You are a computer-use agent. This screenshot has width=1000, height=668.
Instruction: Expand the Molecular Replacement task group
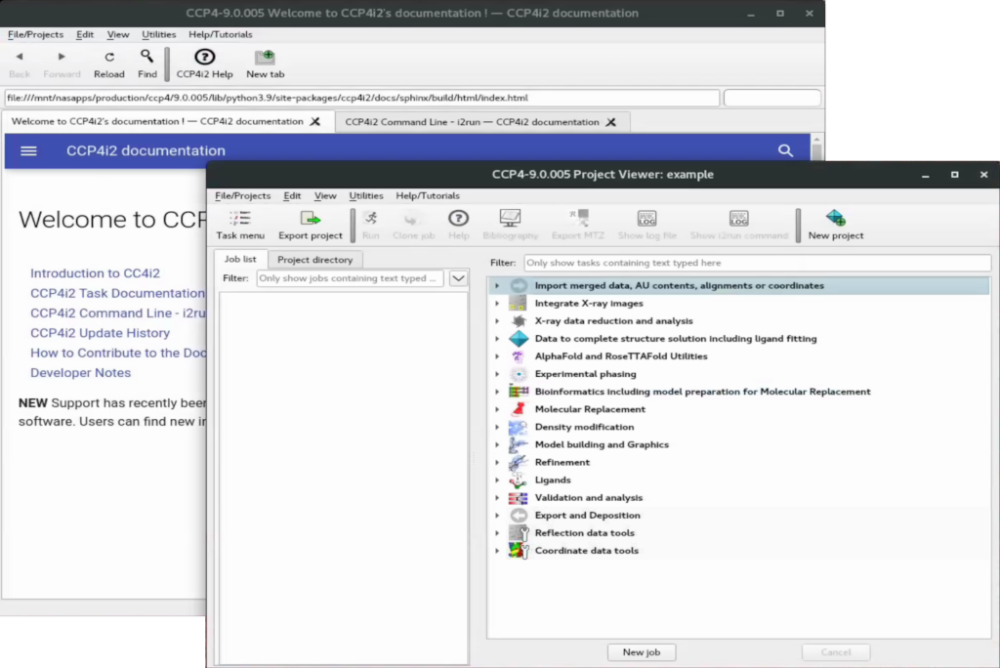[x=497, y=409]
